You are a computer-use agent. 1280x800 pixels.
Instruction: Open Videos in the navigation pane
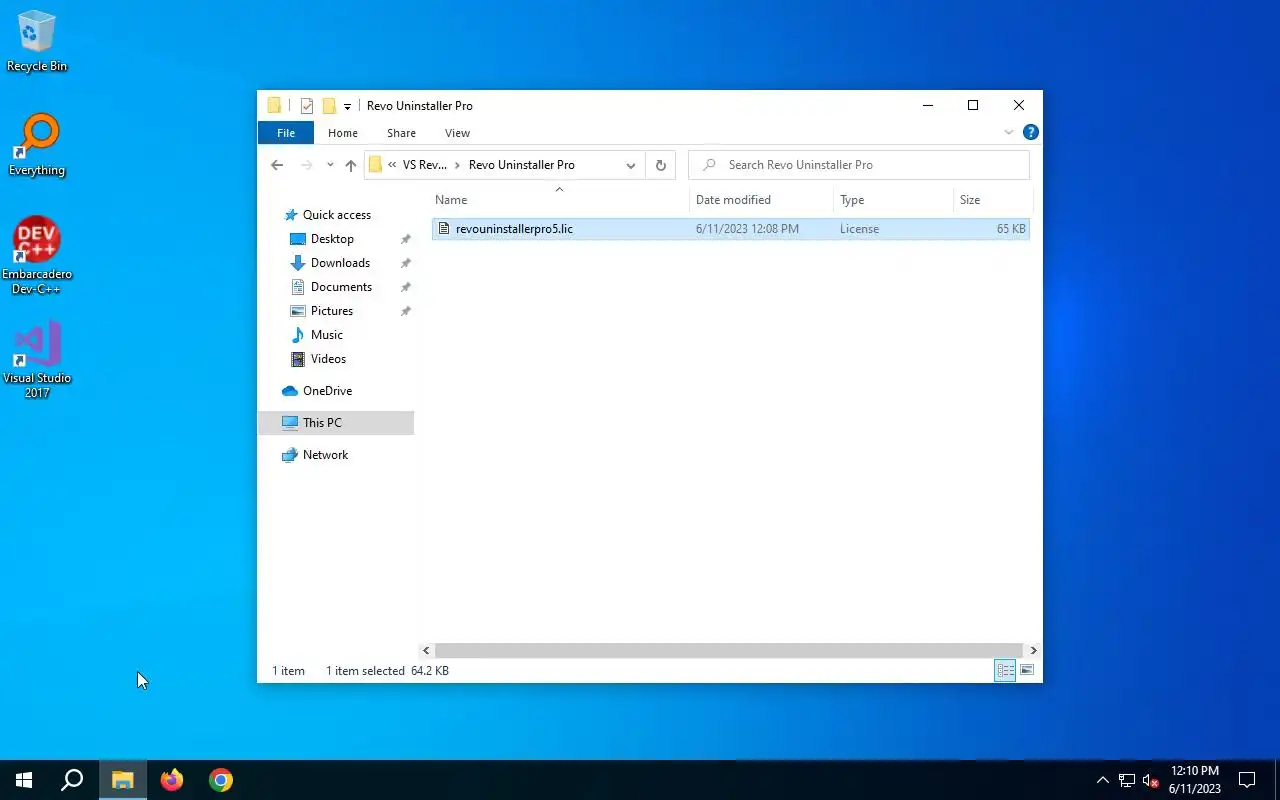pyautogui.click(x=328, y=359)
